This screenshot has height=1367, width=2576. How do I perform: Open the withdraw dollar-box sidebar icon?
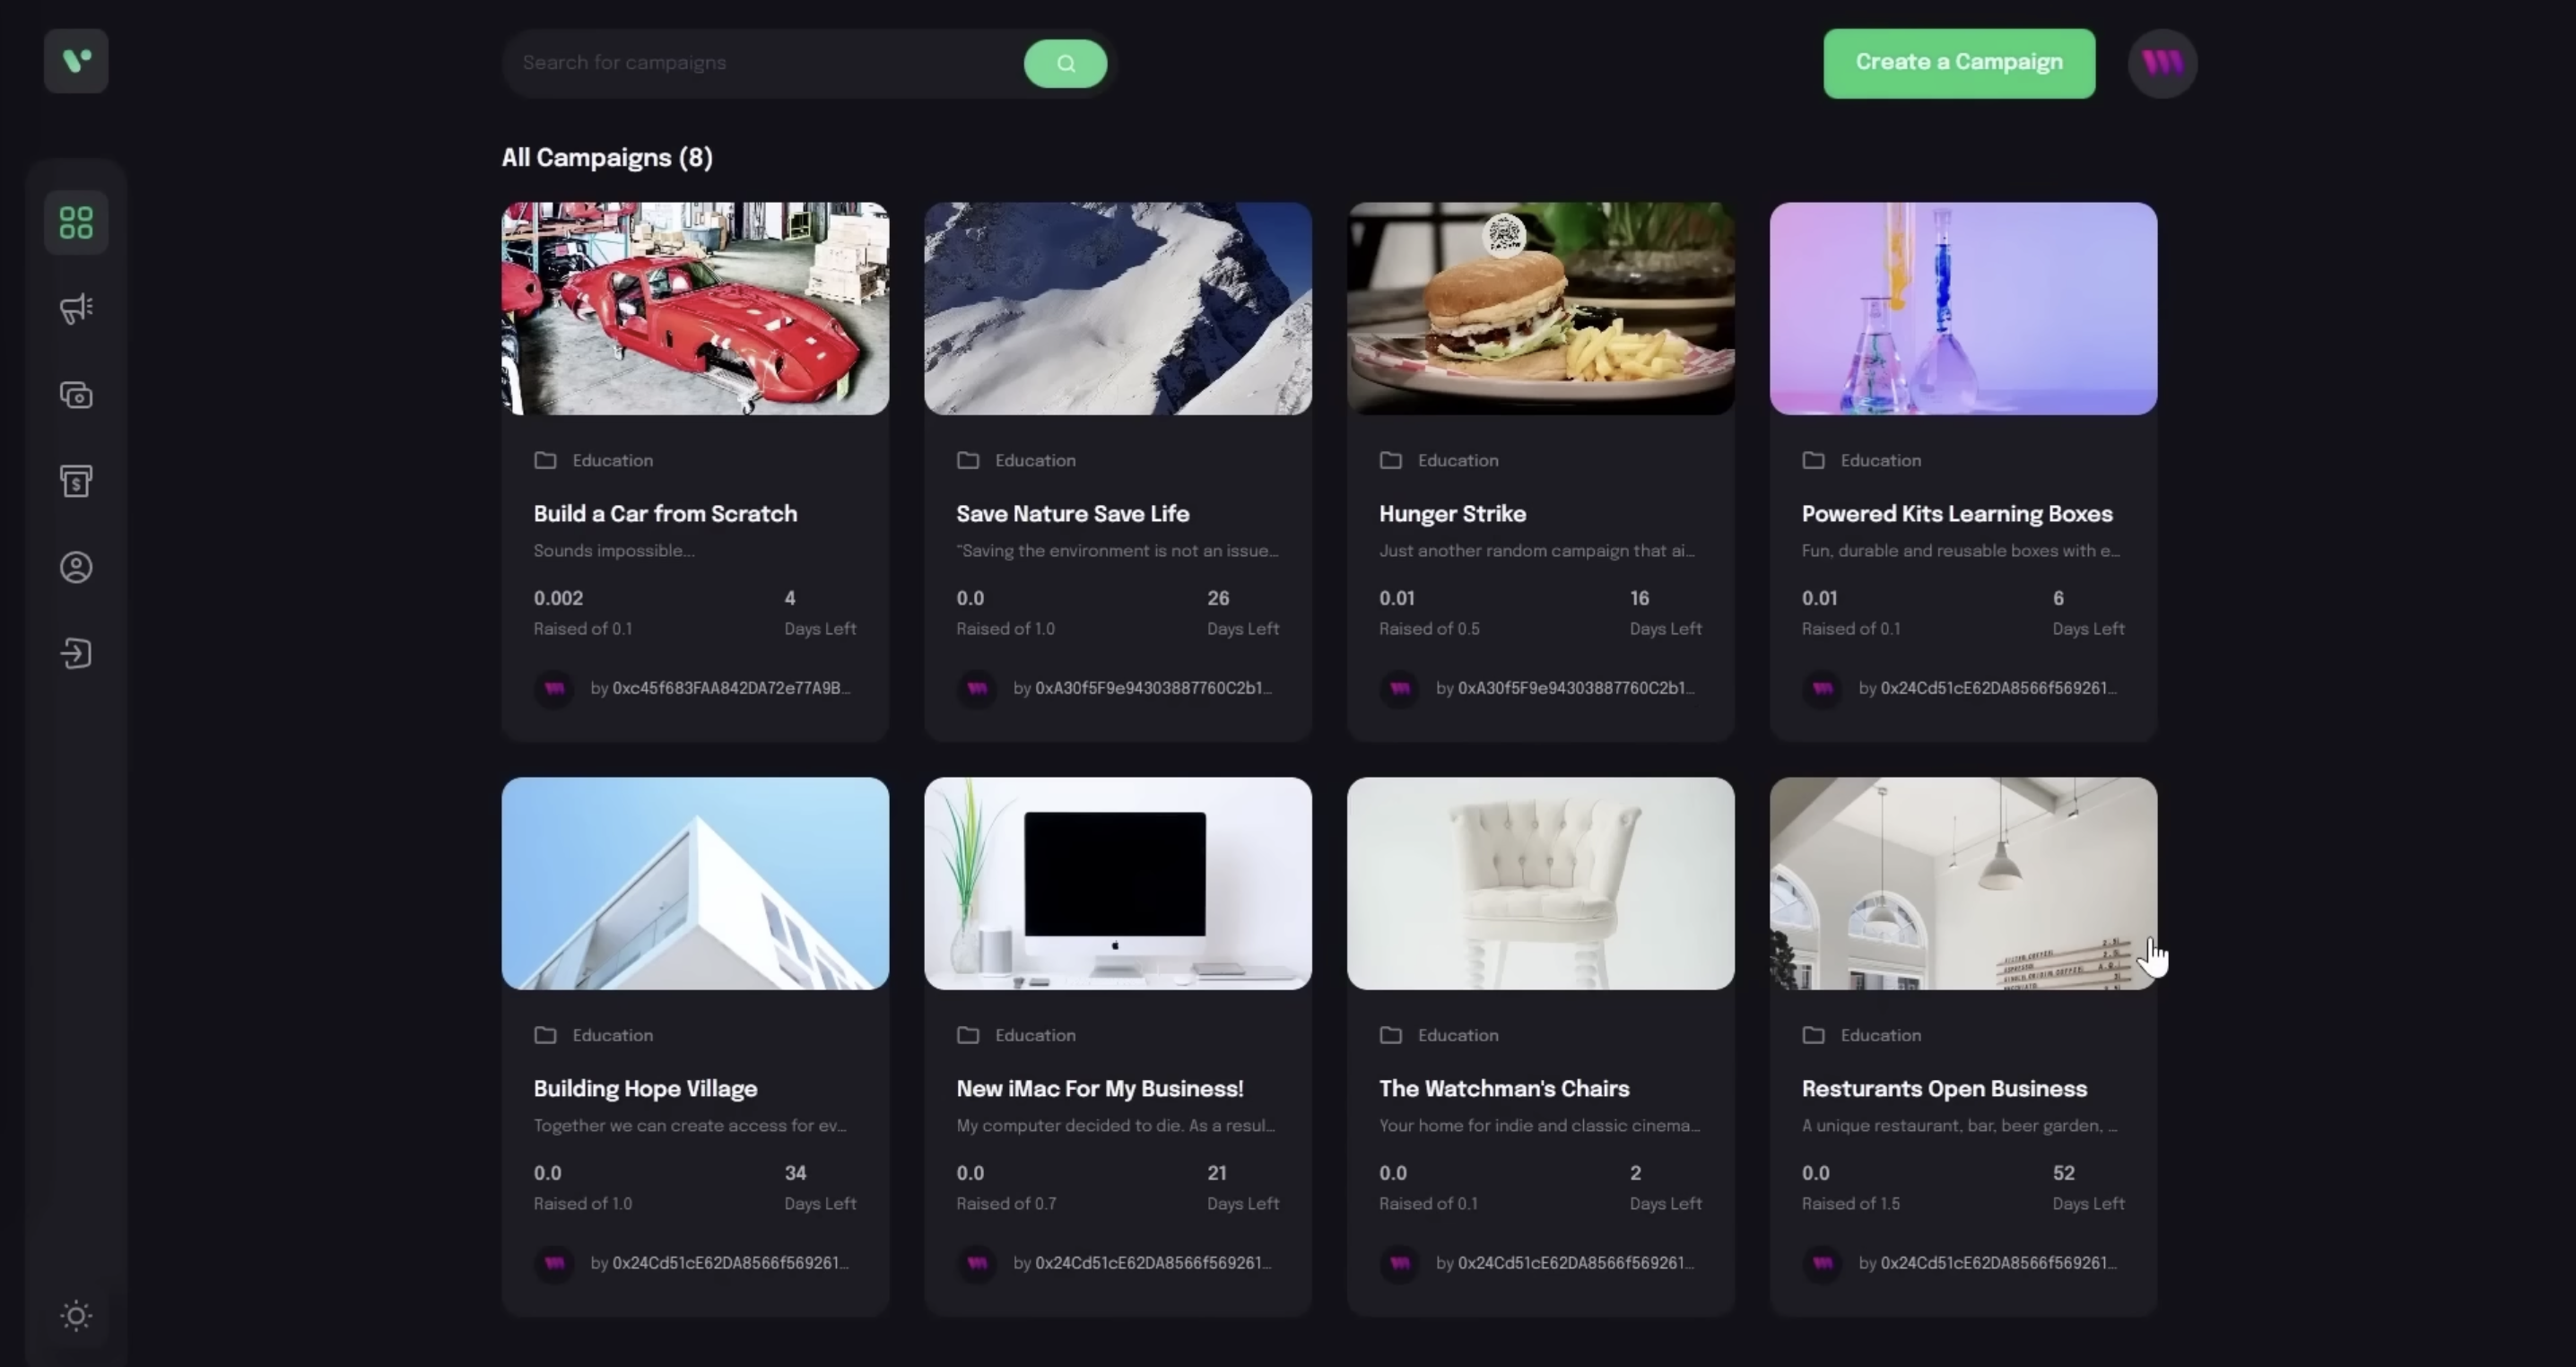click(76, 481)
